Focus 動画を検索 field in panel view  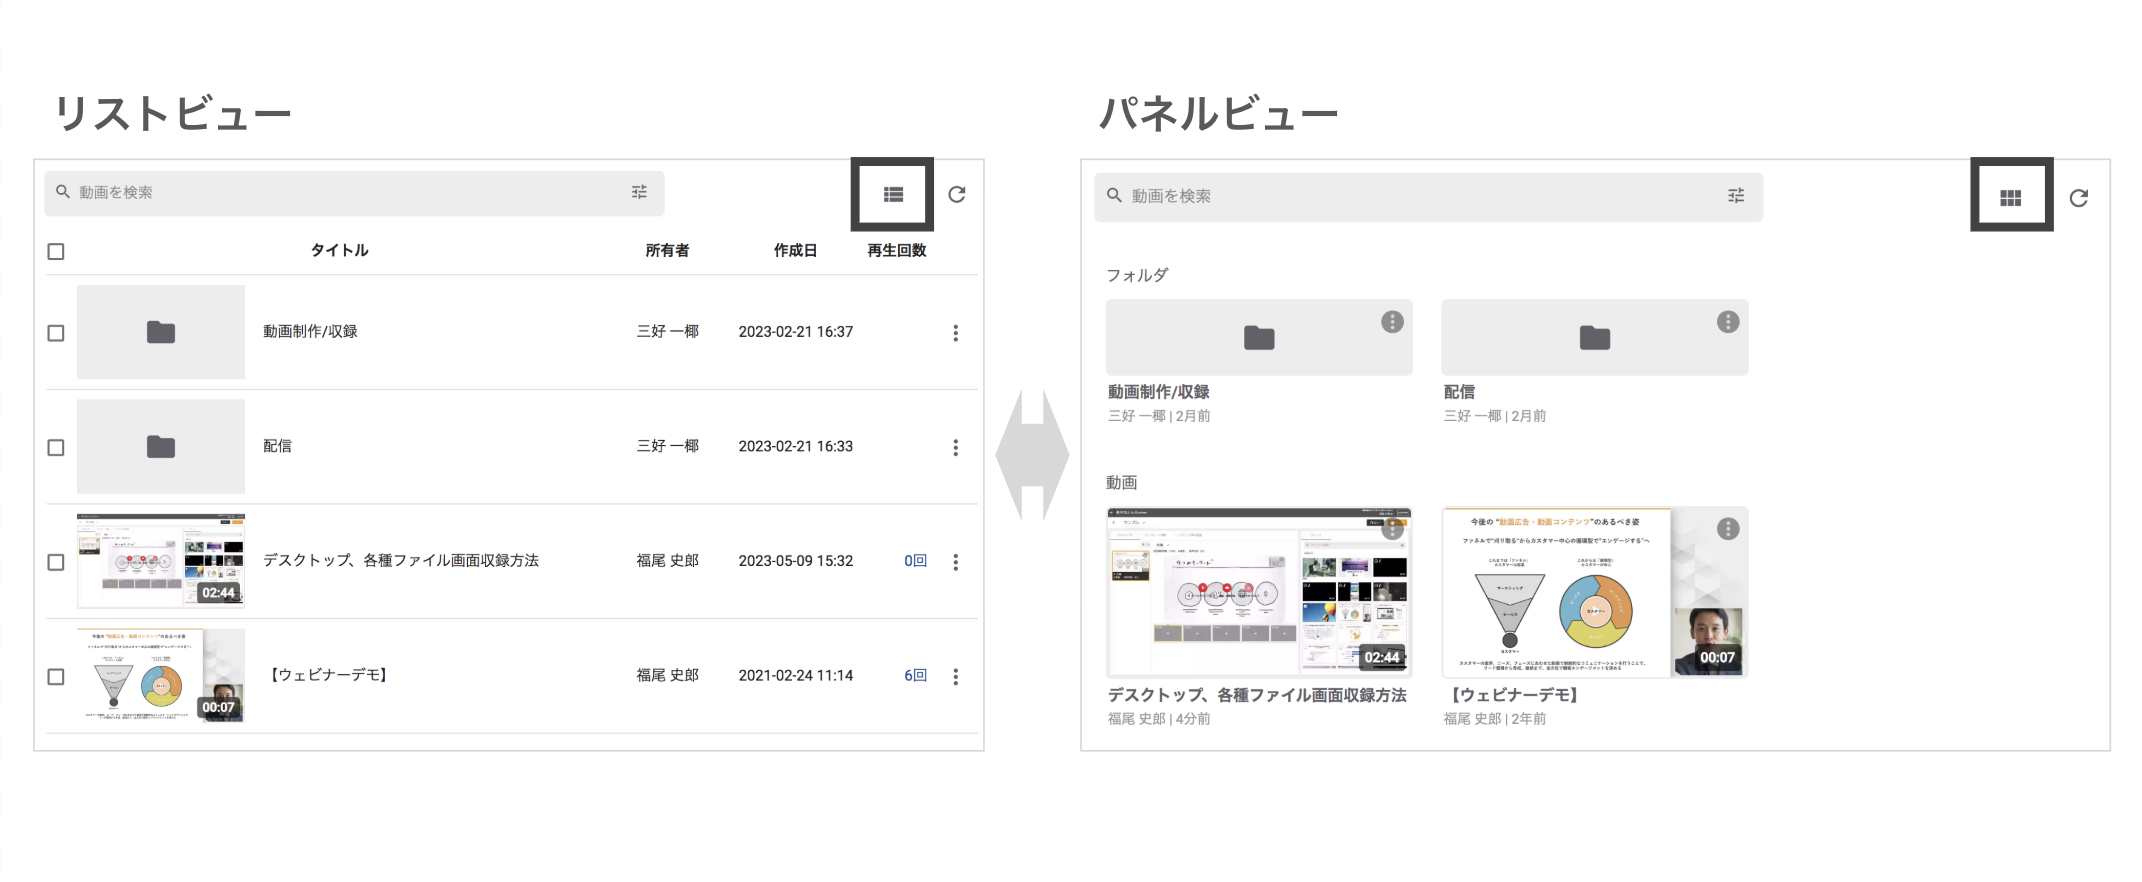click(1428, 197)
